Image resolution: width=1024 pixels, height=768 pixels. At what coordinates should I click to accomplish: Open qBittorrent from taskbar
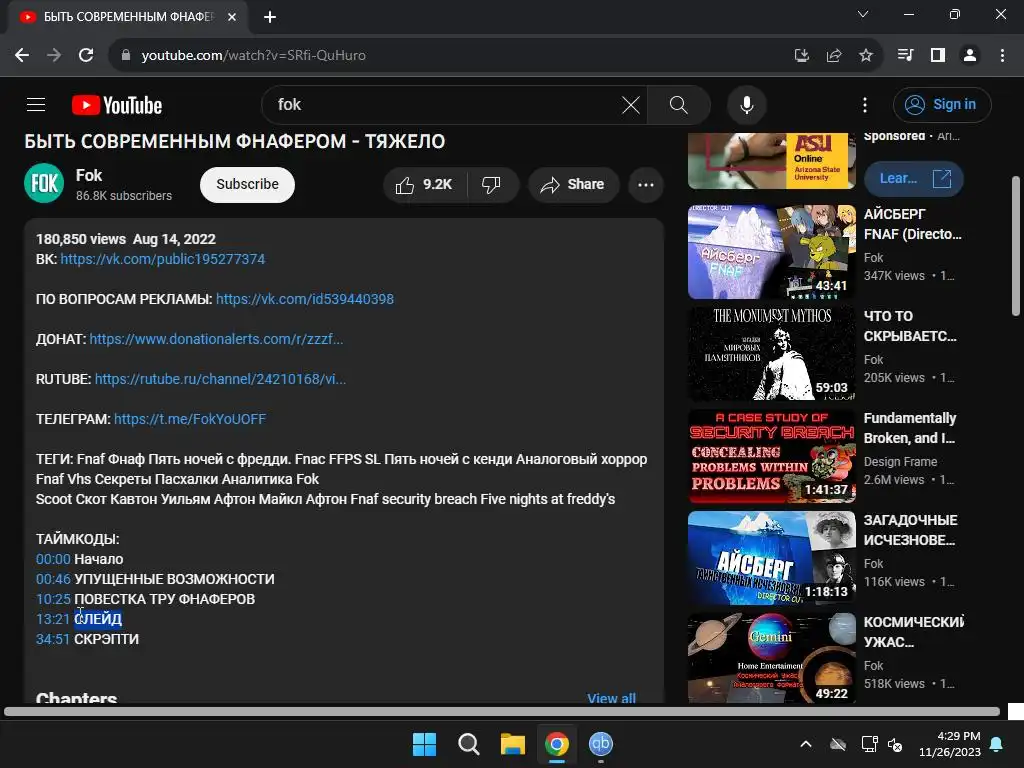[601, 744]
